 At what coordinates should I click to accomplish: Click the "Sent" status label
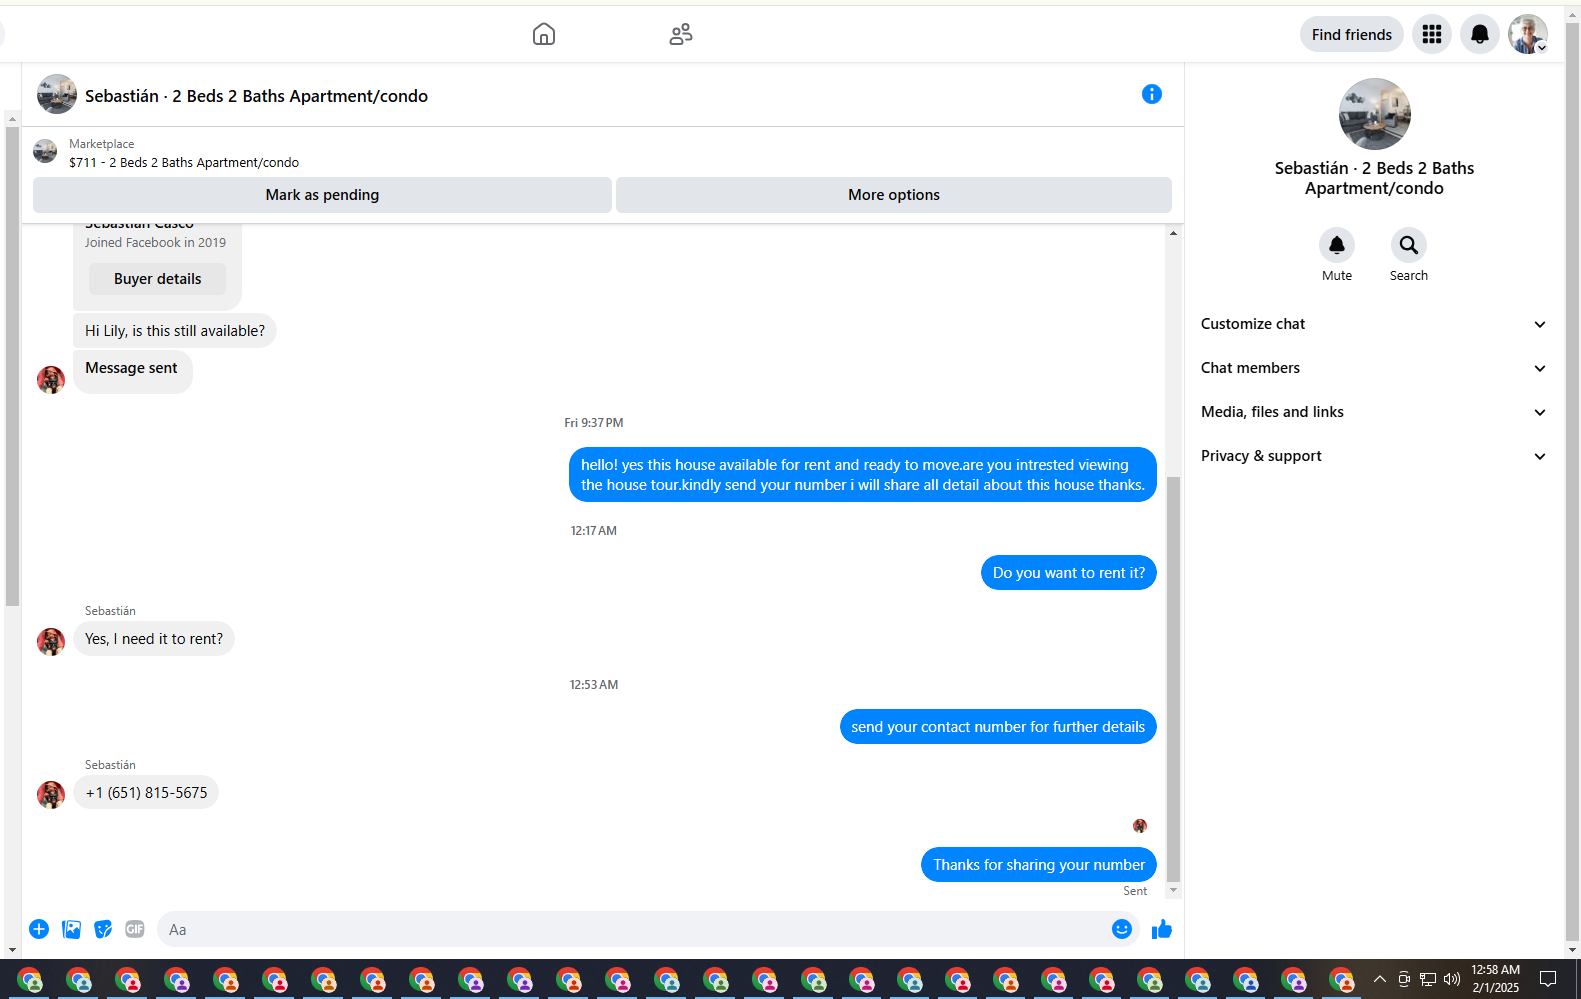point(1135,891)
